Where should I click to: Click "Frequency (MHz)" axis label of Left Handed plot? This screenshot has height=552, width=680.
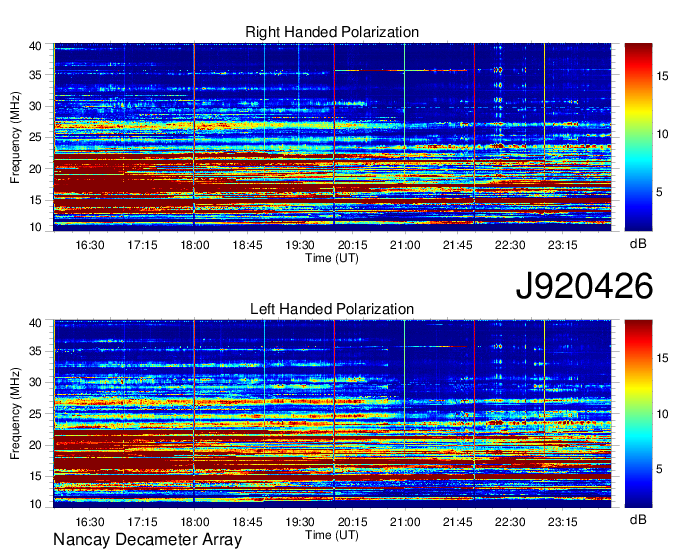coord(15,414)
